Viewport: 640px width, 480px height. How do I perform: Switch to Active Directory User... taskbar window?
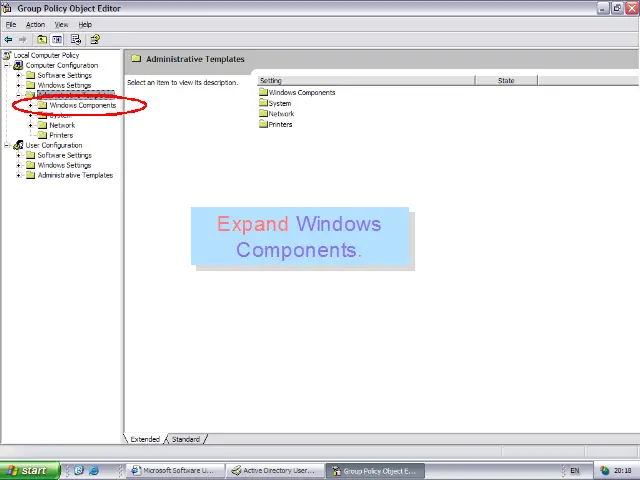tap(276, 471)
